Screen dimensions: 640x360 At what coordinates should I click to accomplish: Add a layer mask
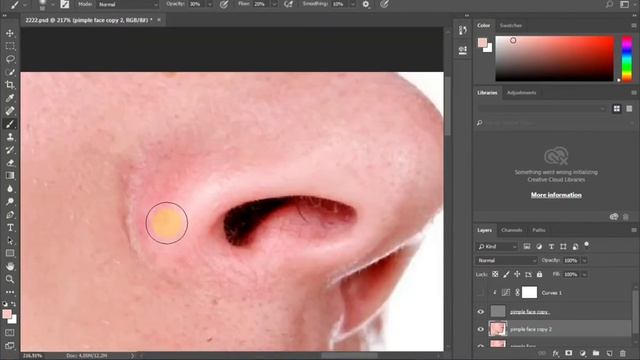[x=569, y=353]
